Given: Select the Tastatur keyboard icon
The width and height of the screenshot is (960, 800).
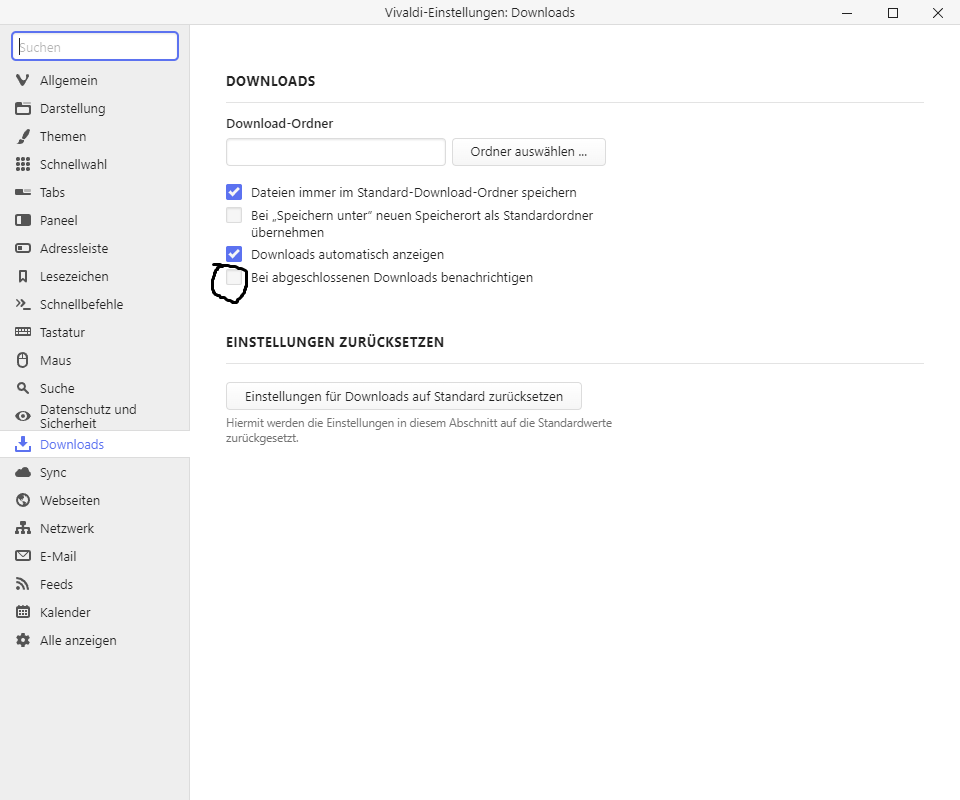Looking at the screenshot, I should coord(23,332).
